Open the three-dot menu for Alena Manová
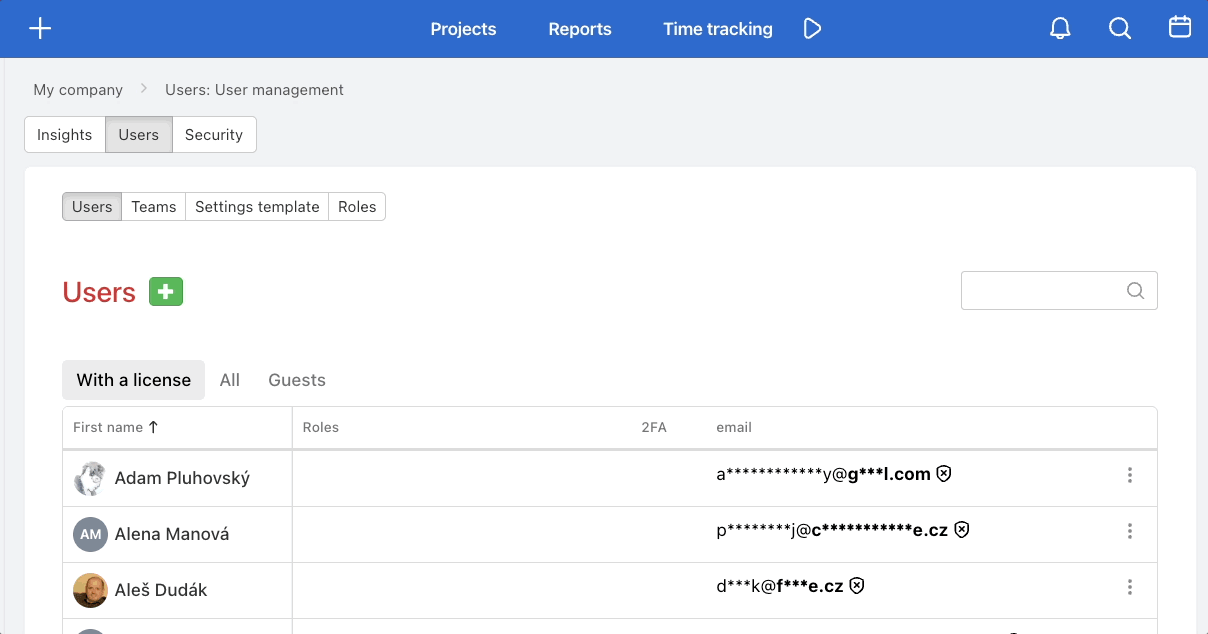 tap(1130, 531)
